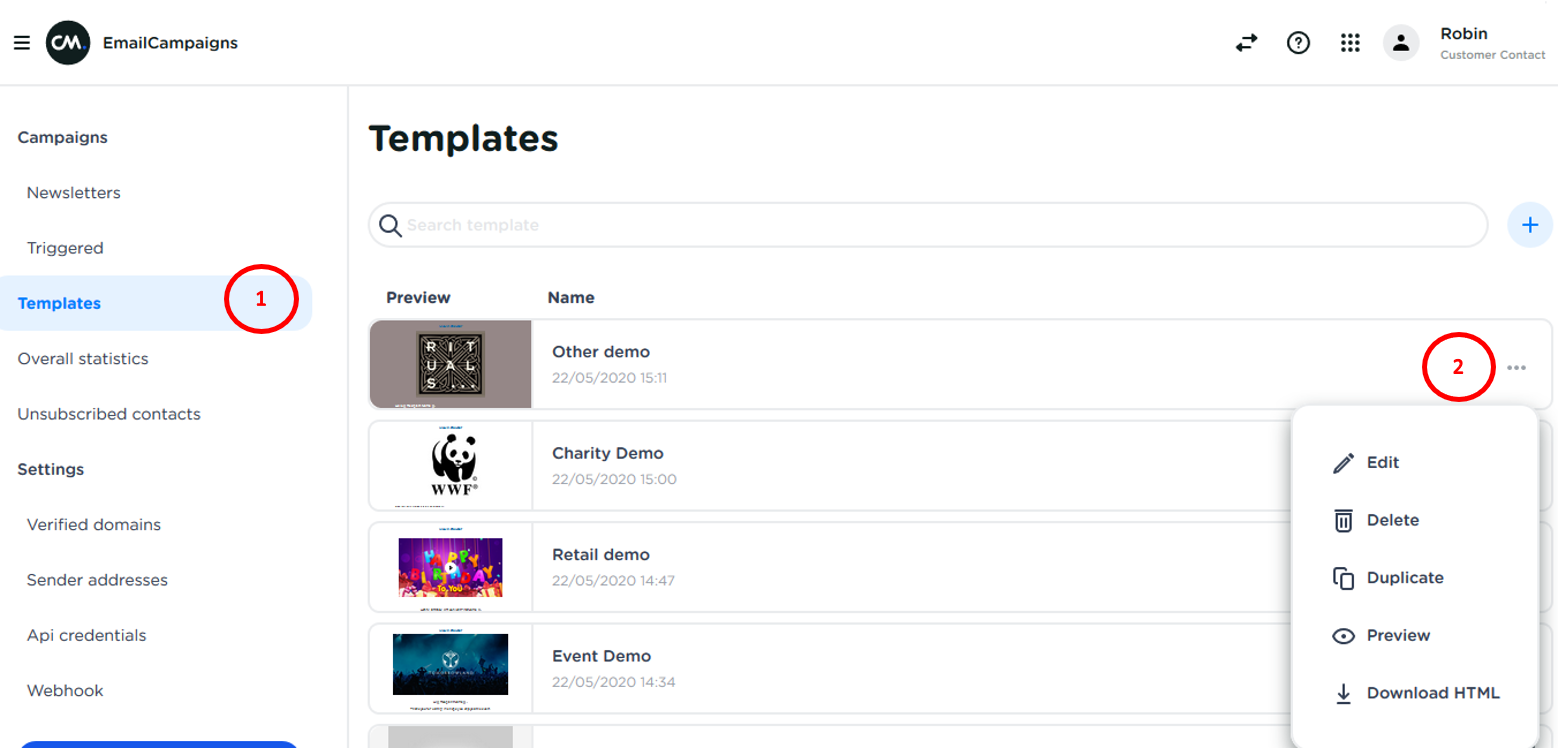Viewport: 1558px width, 748px height.
Task: Click the CM logo icon
Action: (68, 43)
